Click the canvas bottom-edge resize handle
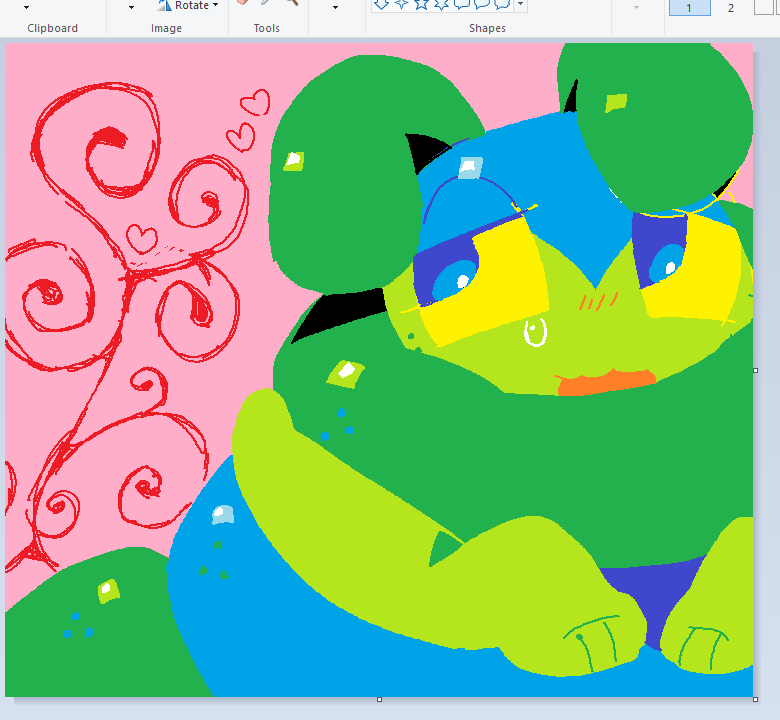Image resolution: width=780 pixels, height=720 pixels. coord(380,700)
